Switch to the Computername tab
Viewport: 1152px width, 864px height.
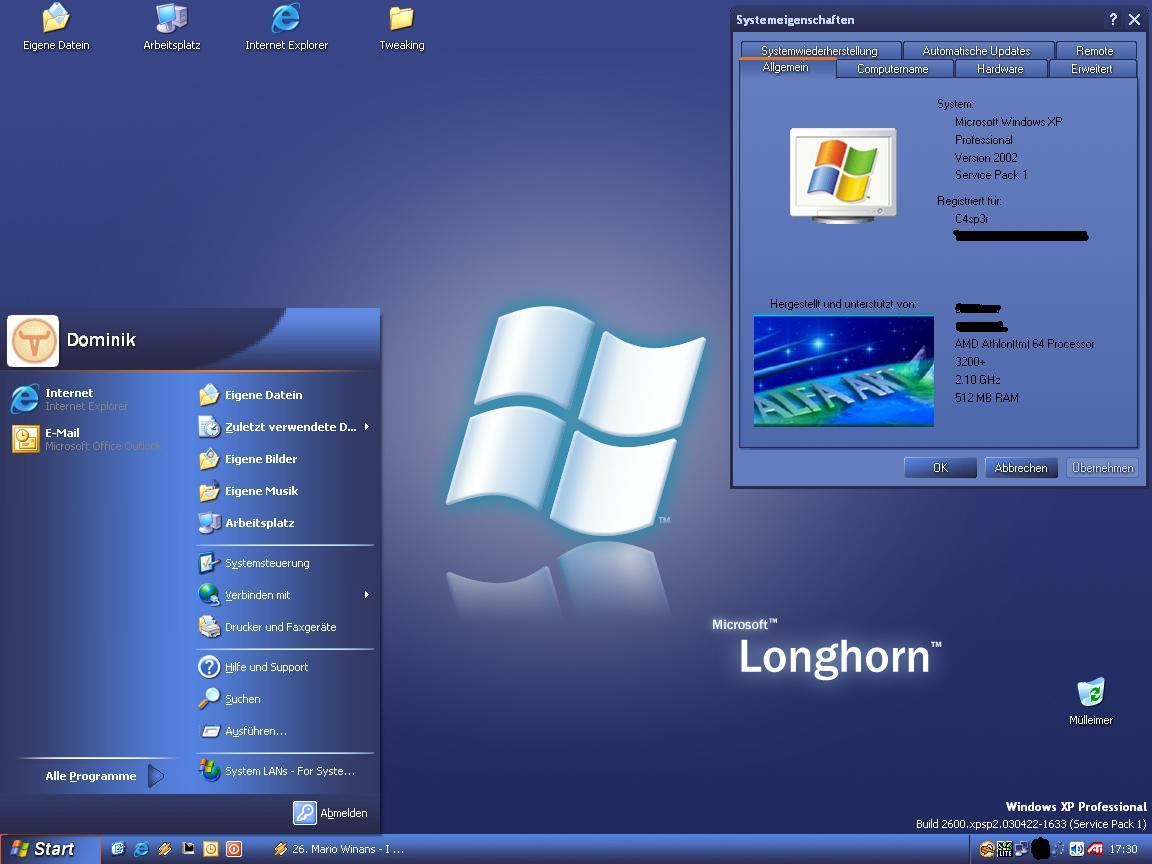click(x=893, y=69)
